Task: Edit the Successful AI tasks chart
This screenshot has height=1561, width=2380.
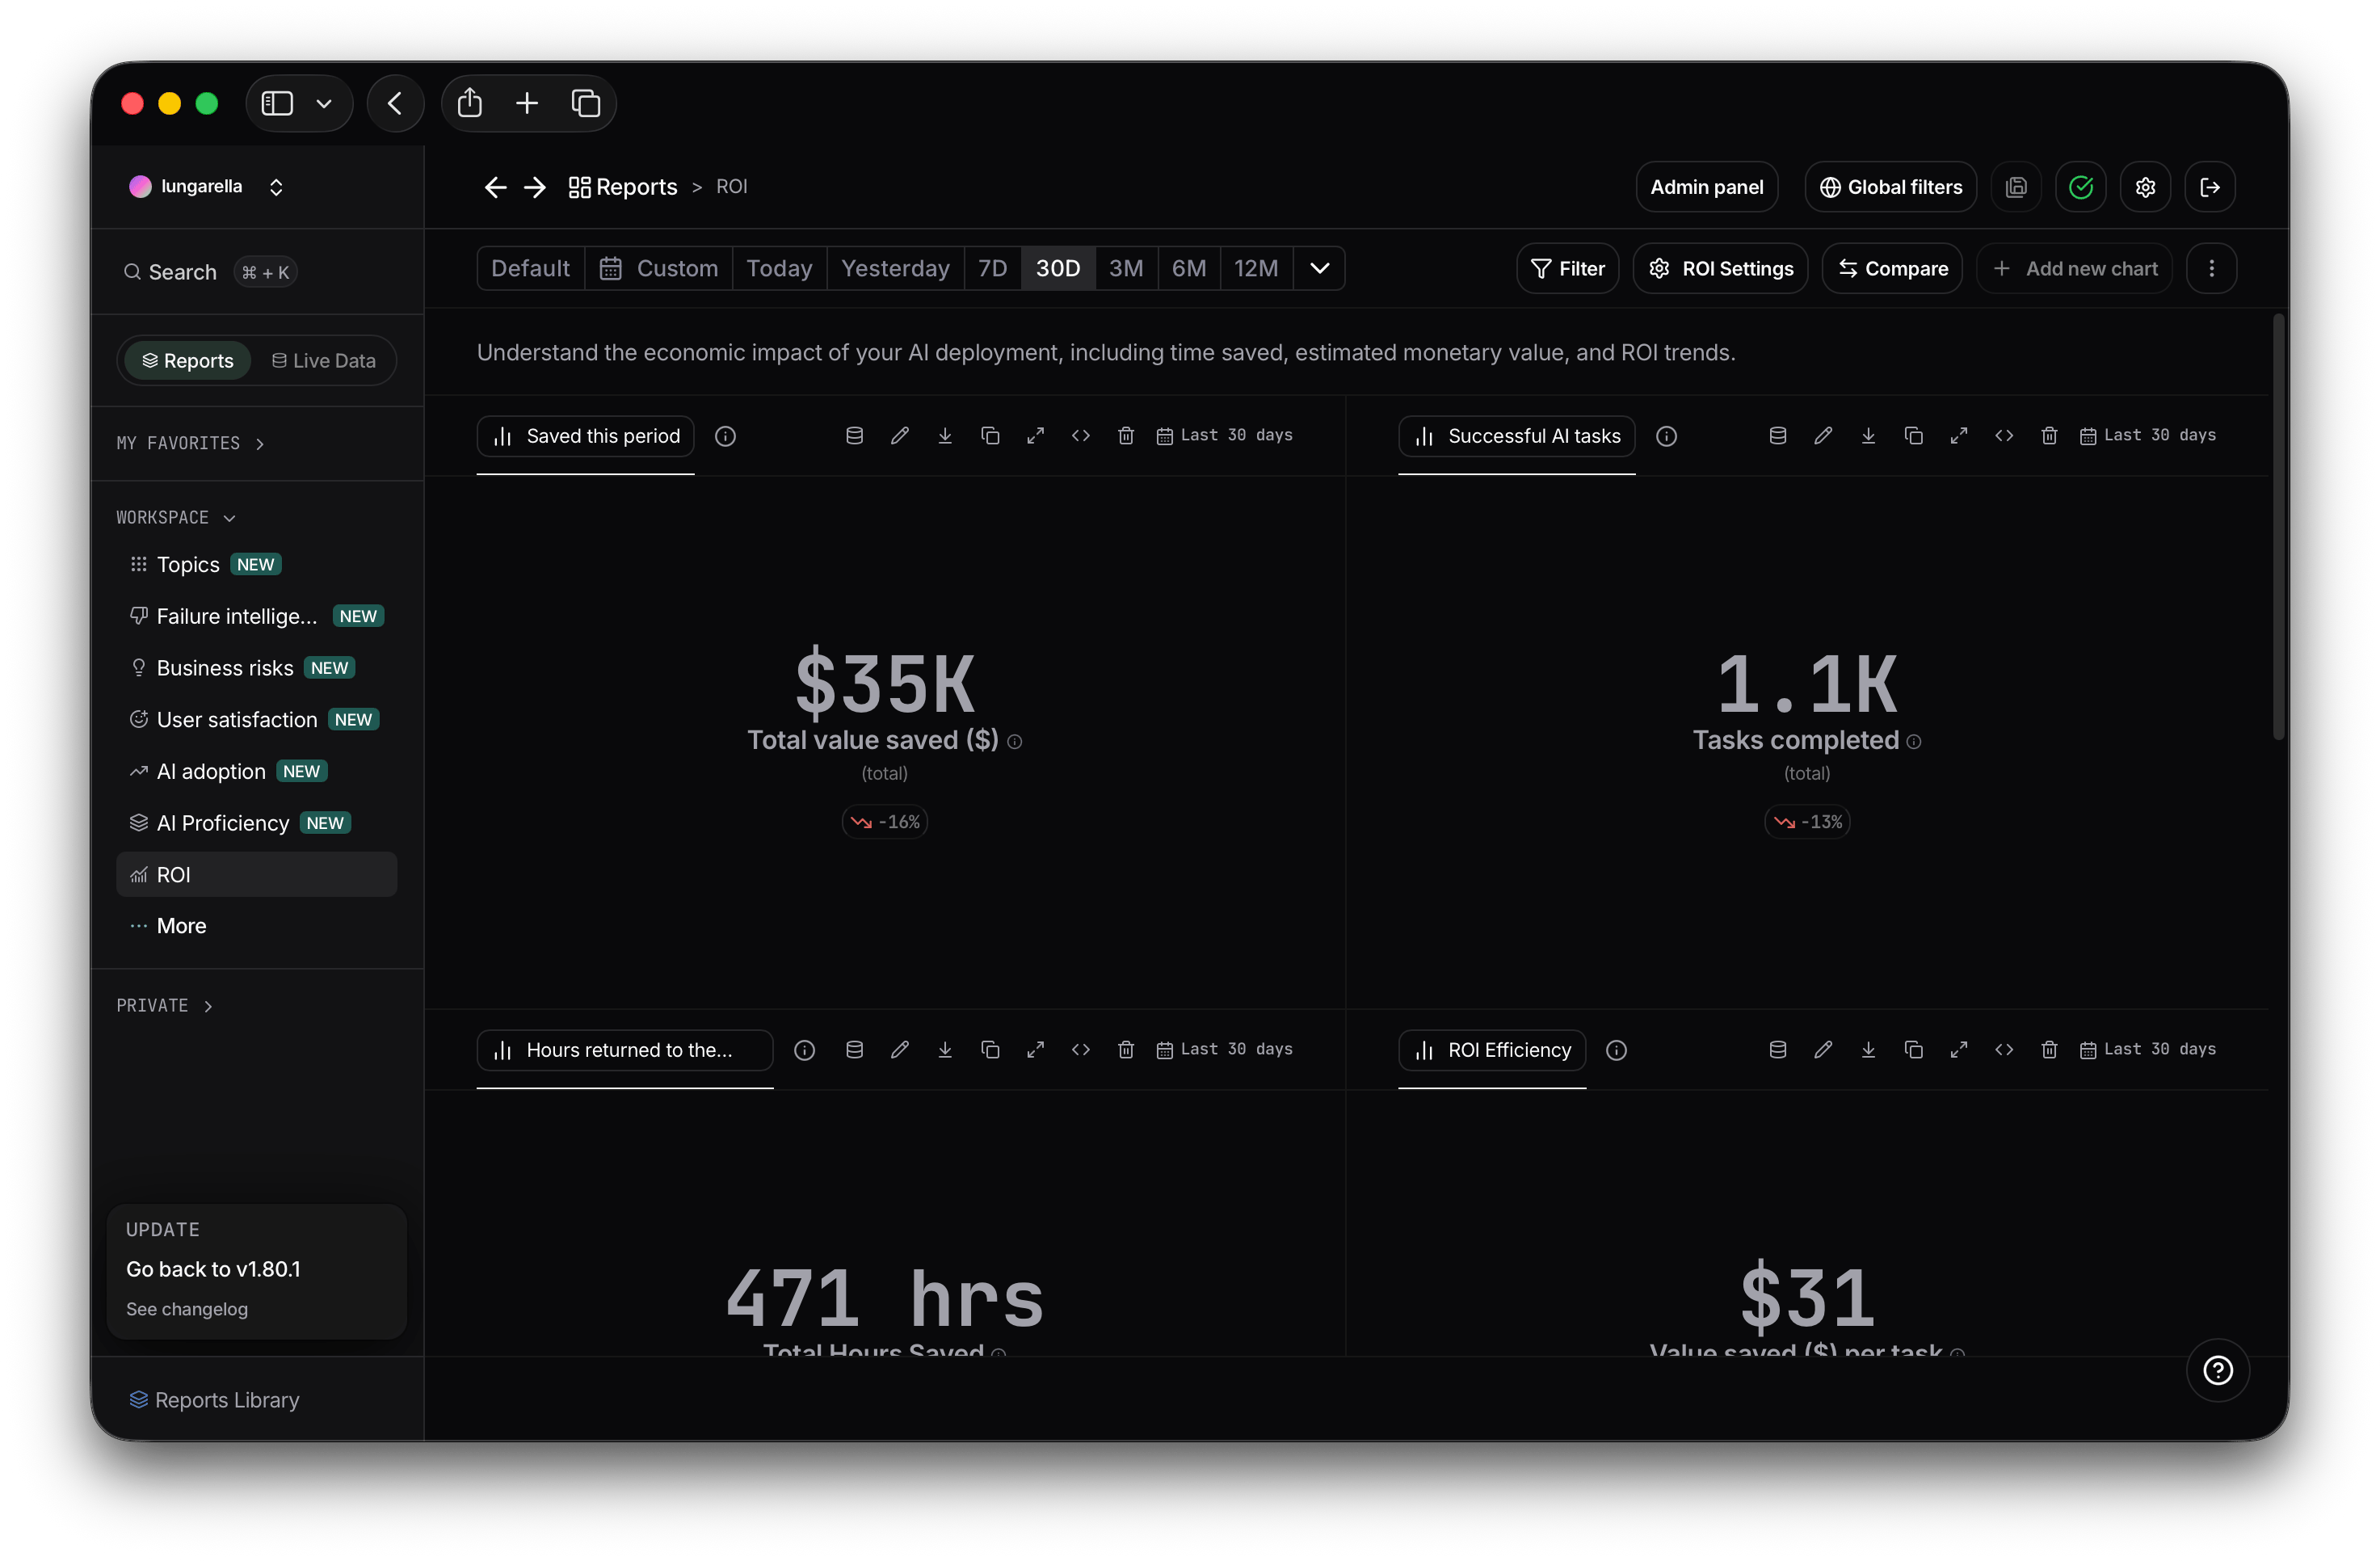Action: (1823, 435)
